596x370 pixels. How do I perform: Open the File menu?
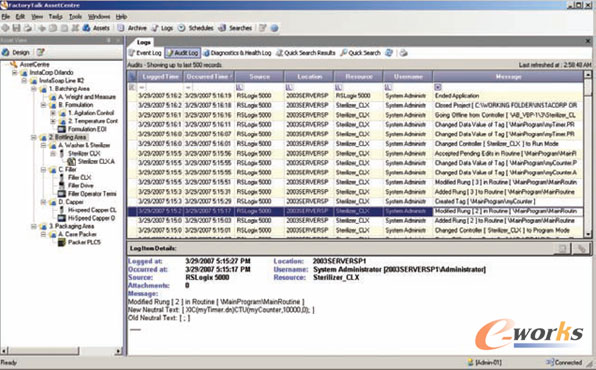[x=5, y=17]
